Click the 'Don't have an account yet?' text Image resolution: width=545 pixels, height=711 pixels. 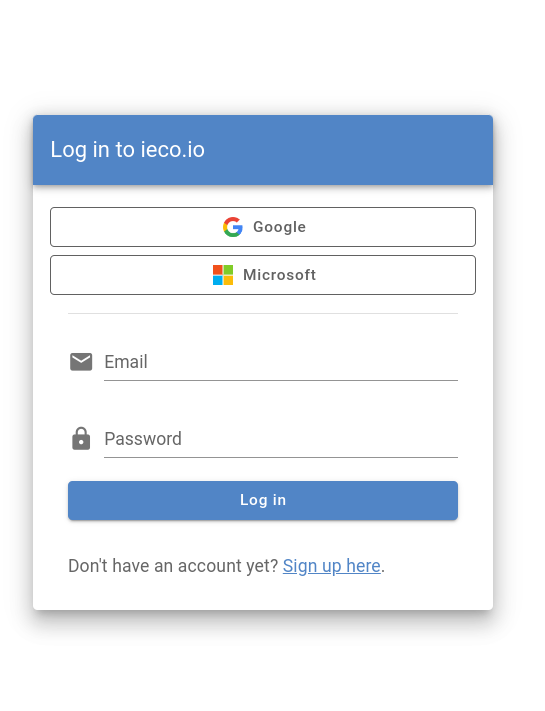[173, 566]
